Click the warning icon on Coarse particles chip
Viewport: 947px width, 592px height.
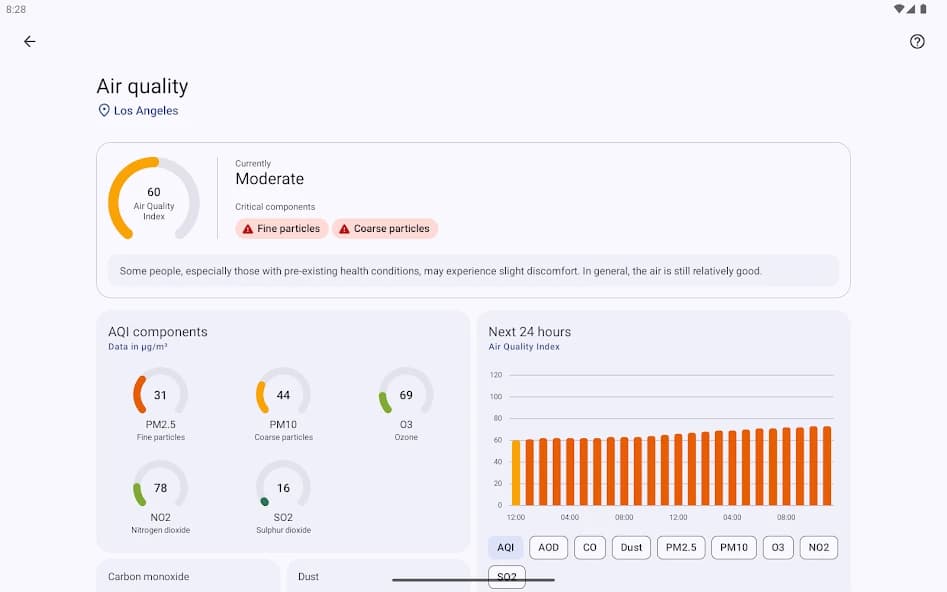(x=344, y=229)
